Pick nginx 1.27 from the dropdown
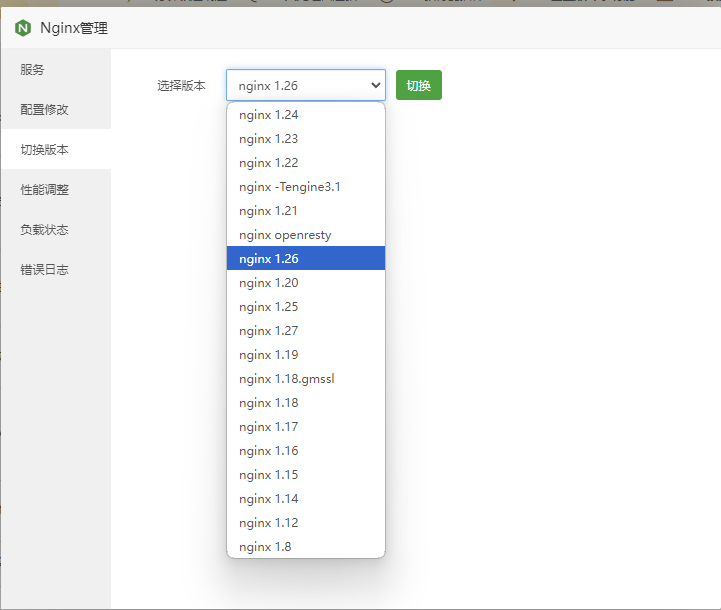This screenshot has width=721, height=610. click(x=306, y=331)
